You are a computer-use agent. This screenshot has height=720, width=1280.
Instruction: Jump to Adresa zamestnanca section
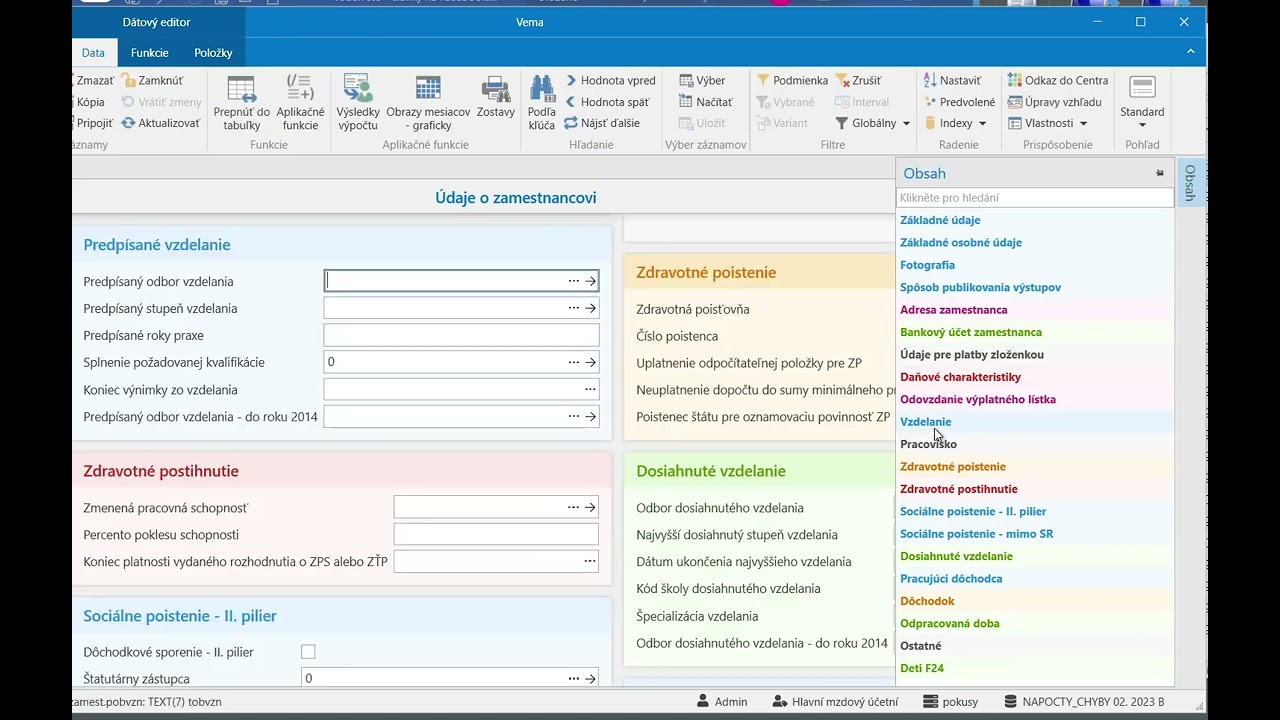click(953, 310)
